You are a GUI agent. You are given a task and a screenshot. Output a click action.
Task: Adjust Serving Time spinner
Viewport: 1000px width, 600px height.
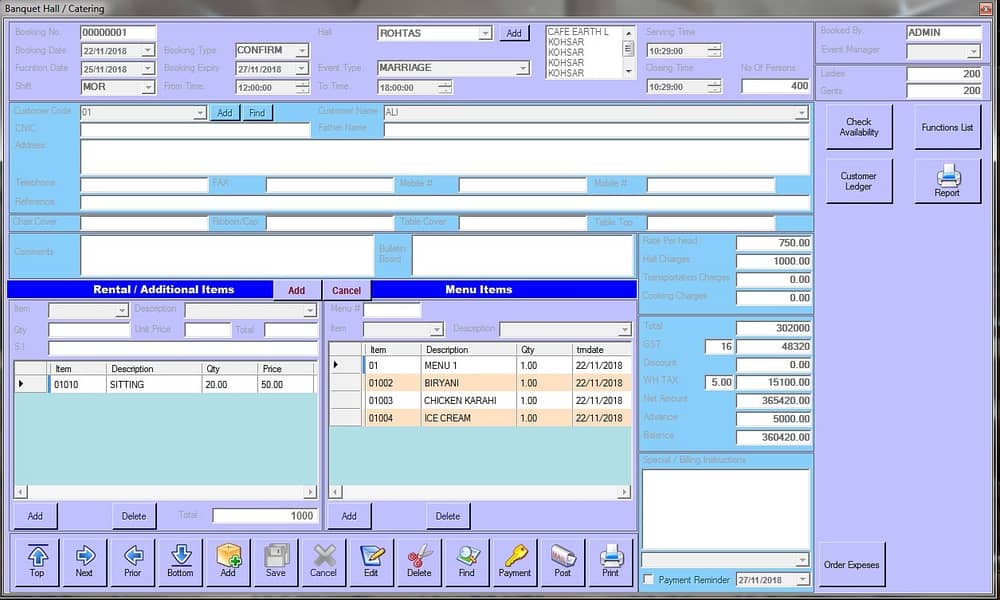714,50
